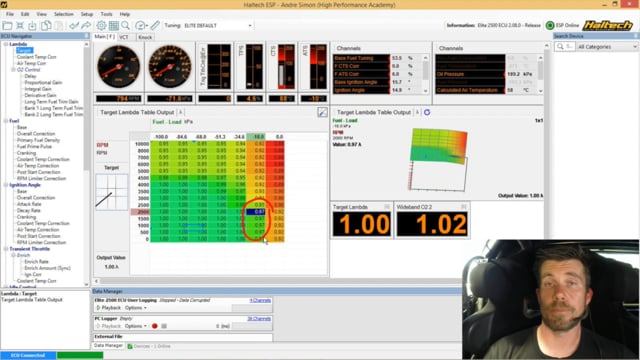Viewport: 640px width, 360px height.
Task: Click the fullscreen expand toolbar icon
Action: click(x=20, y=26)
